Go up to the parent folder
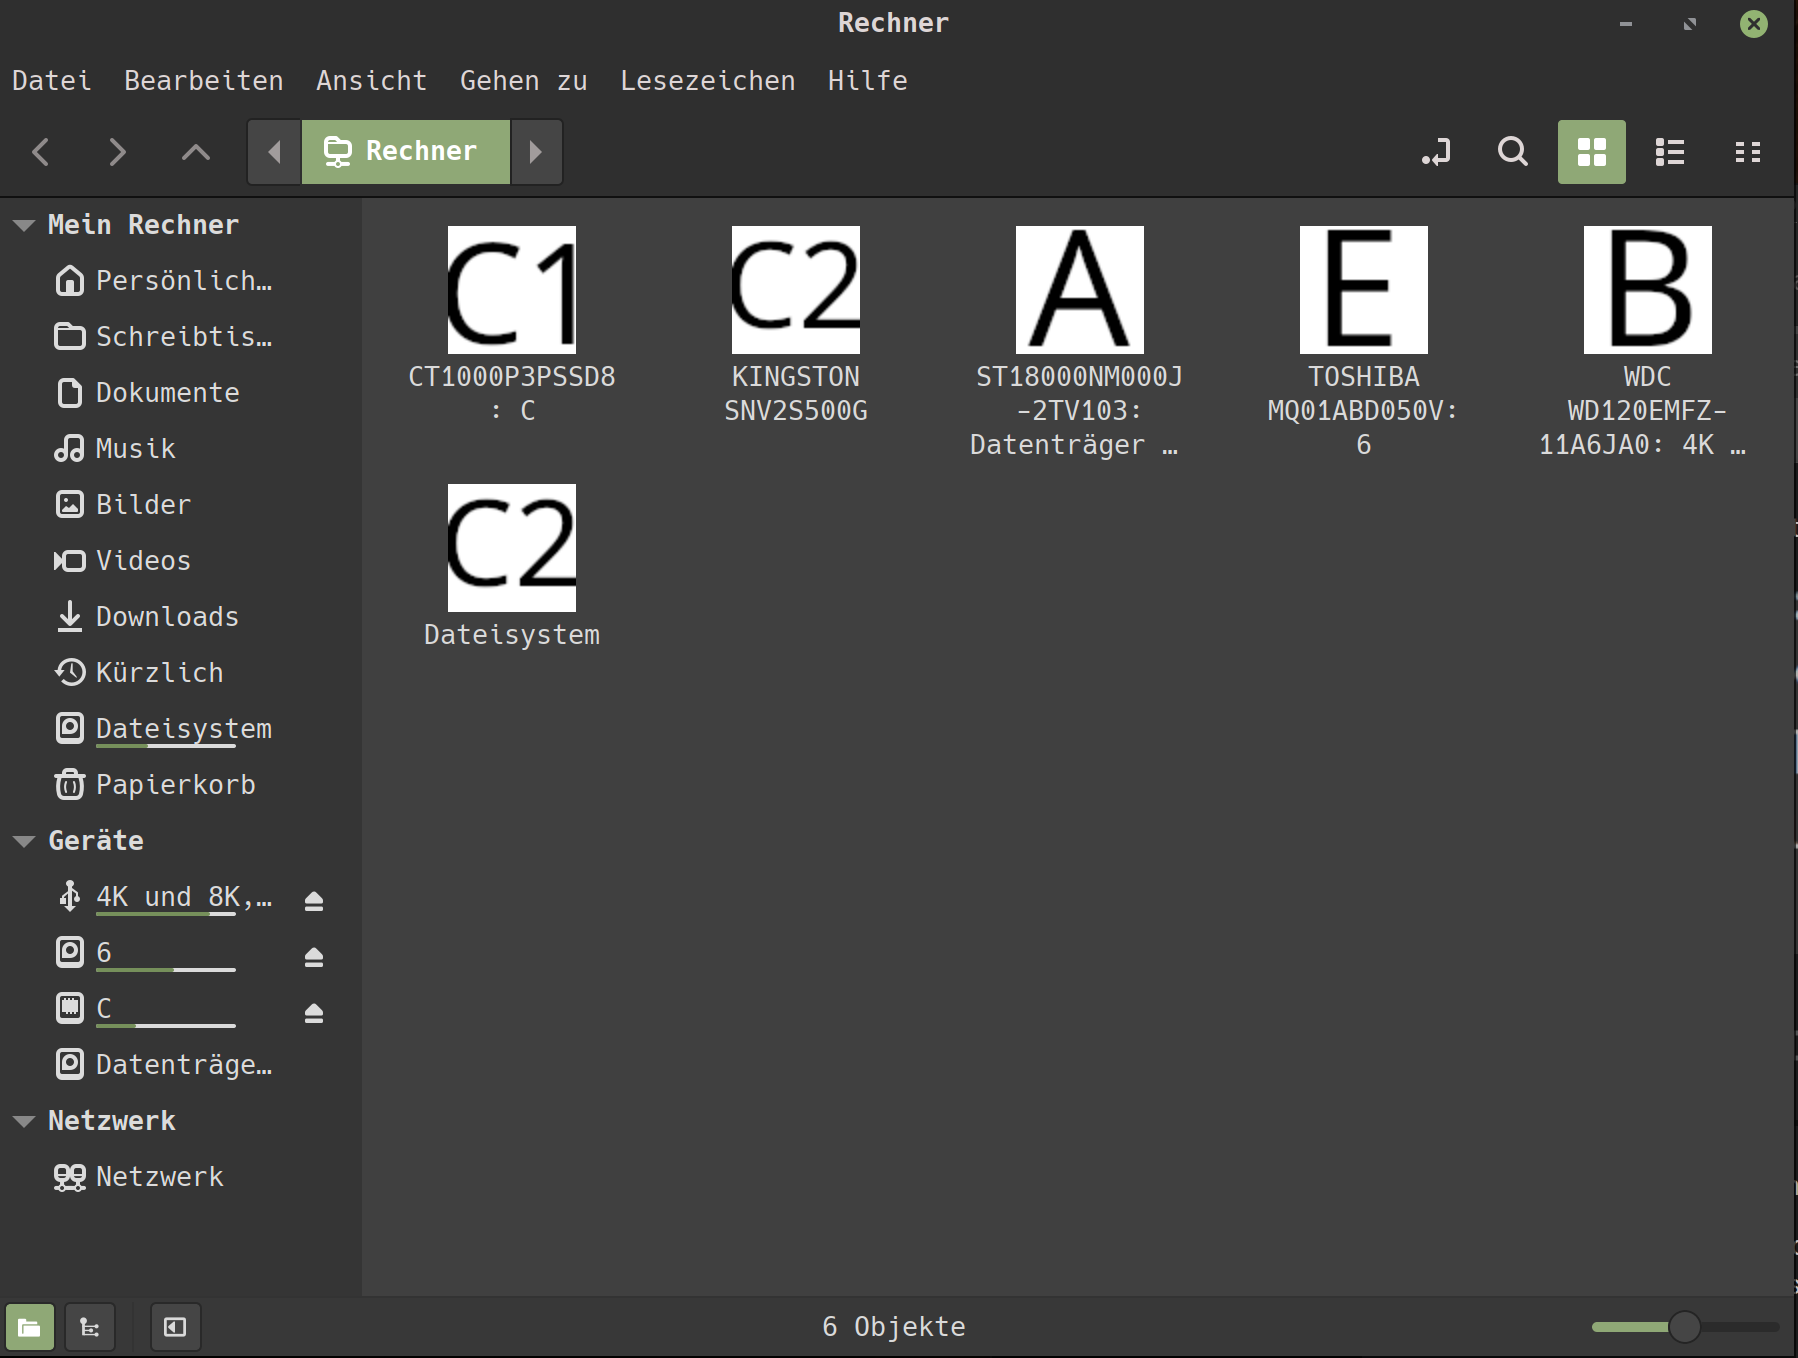1798x1358 pixels. (196, 152)
